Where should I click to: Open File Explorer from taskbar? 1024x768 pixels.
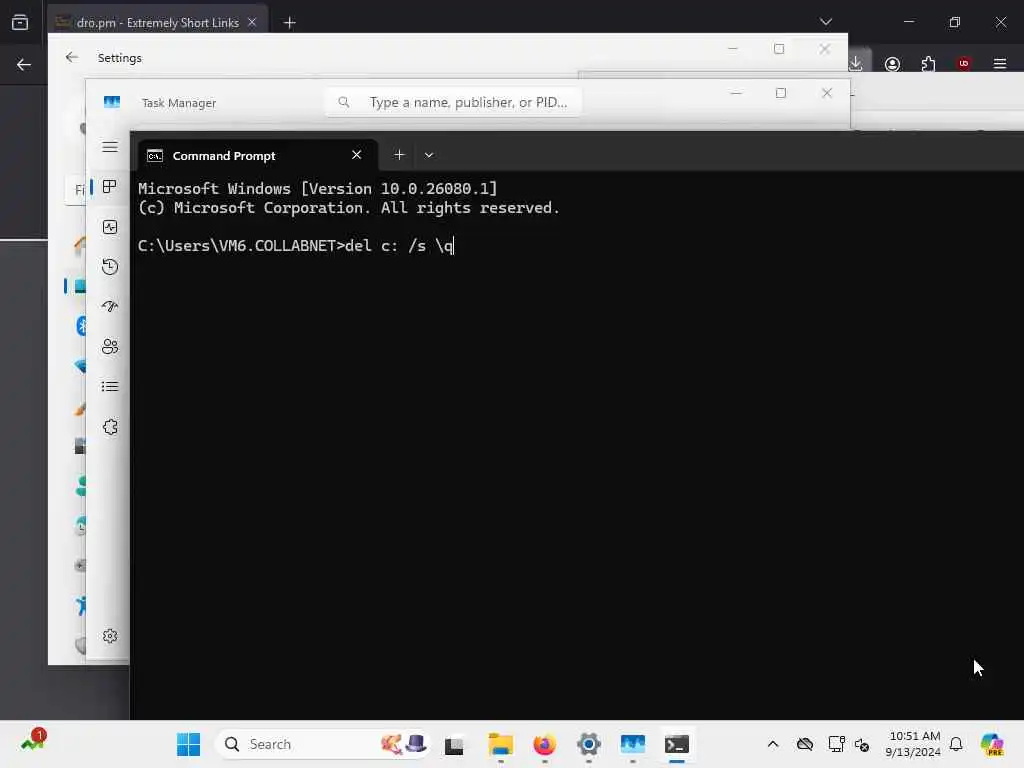500,744
